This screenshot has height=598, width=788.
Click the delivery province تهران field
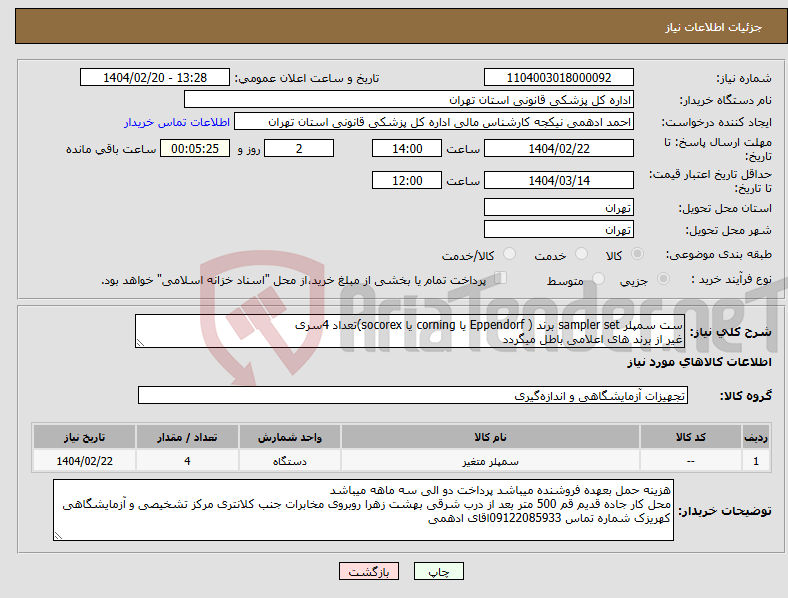(559, 208)
